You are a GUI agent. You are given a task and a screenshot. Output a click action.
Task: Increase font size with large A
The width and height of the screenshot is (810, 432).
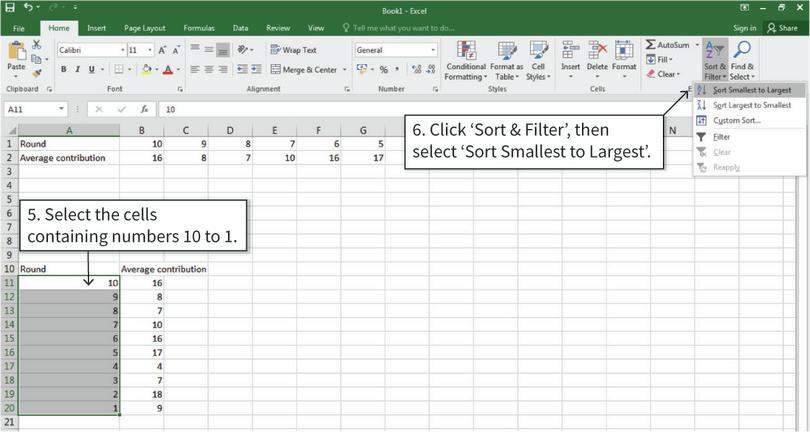point(162,50)
